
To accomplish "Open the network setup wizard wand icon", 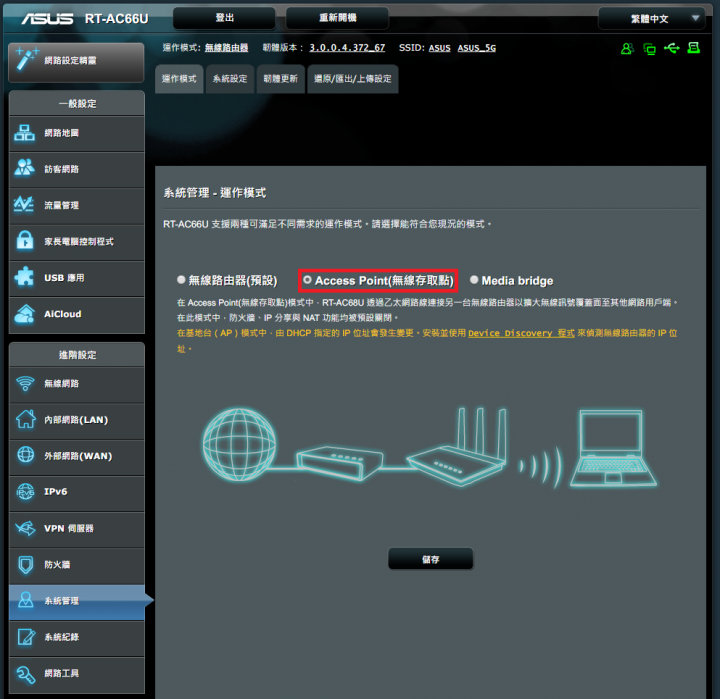I will pyautogui.click(x=26, y=59).
